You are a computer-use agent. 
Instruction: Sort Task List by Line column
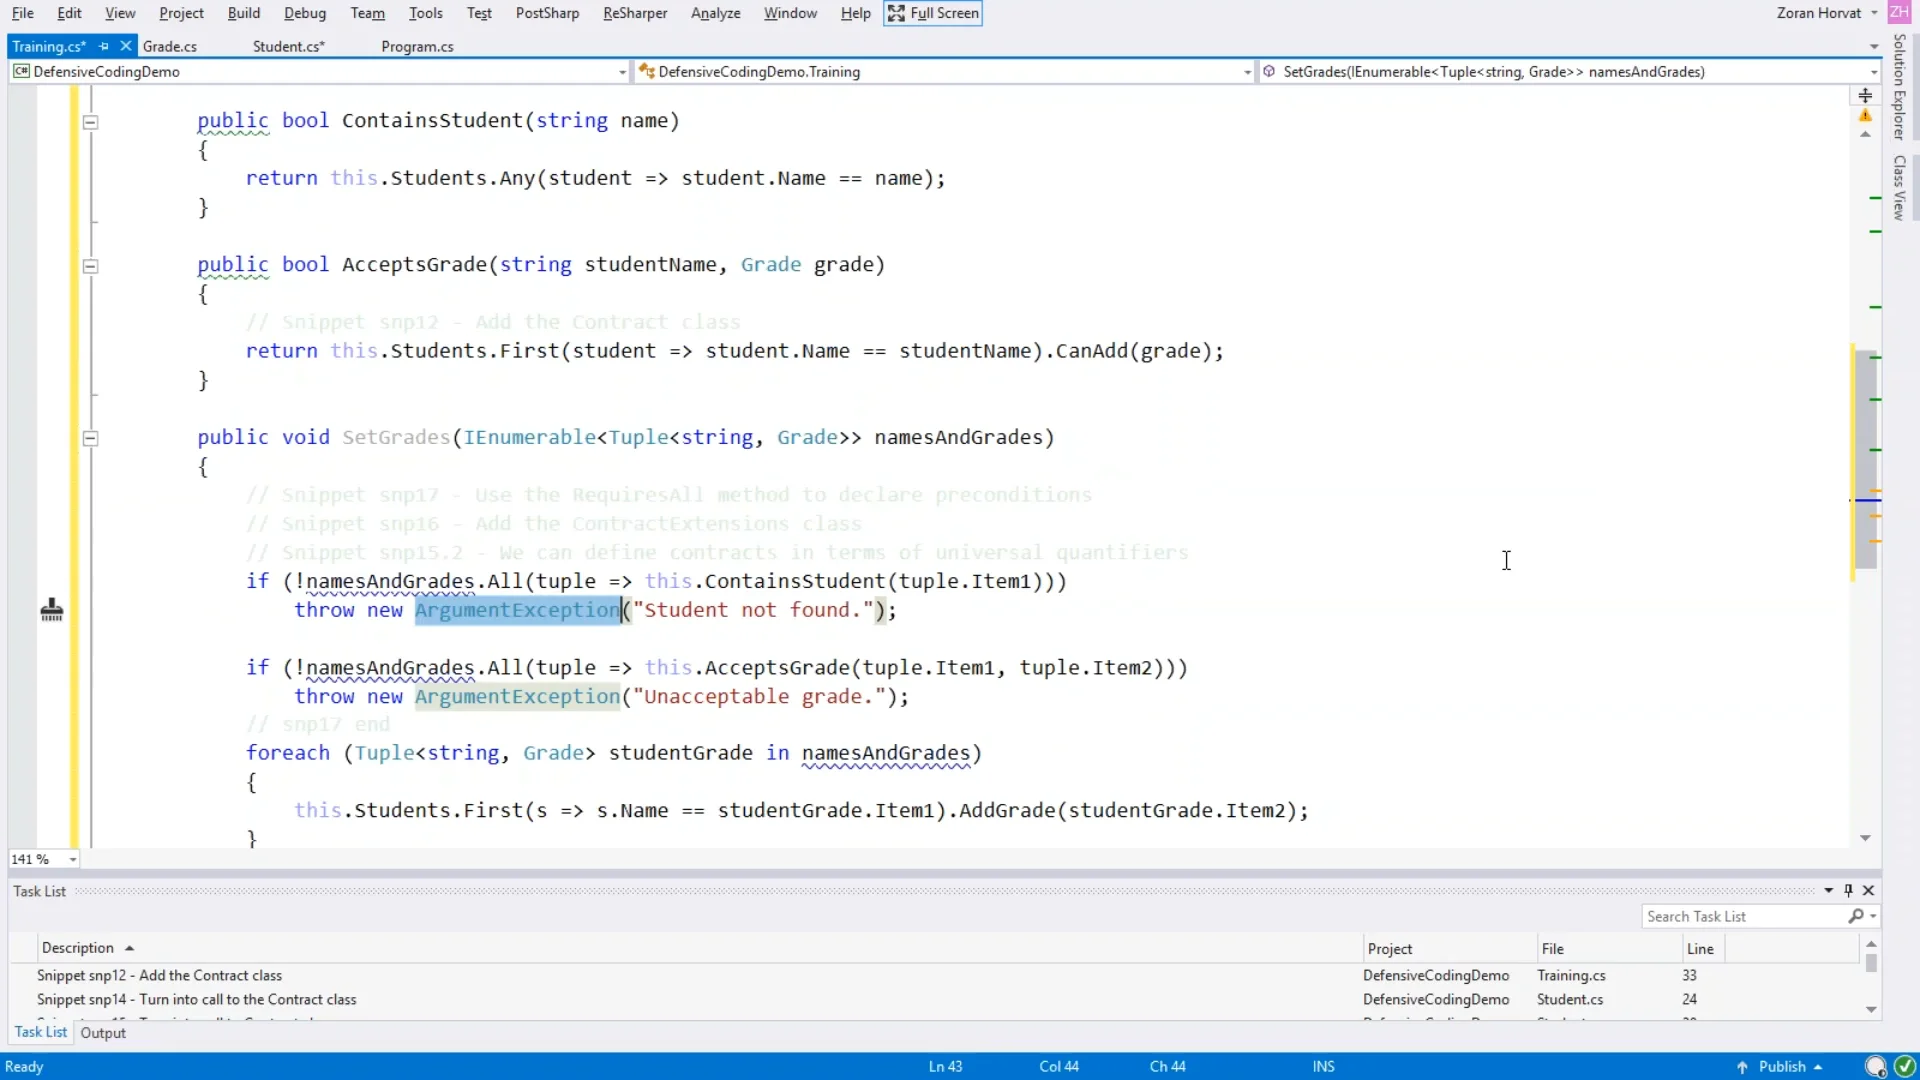[1704, 949]
